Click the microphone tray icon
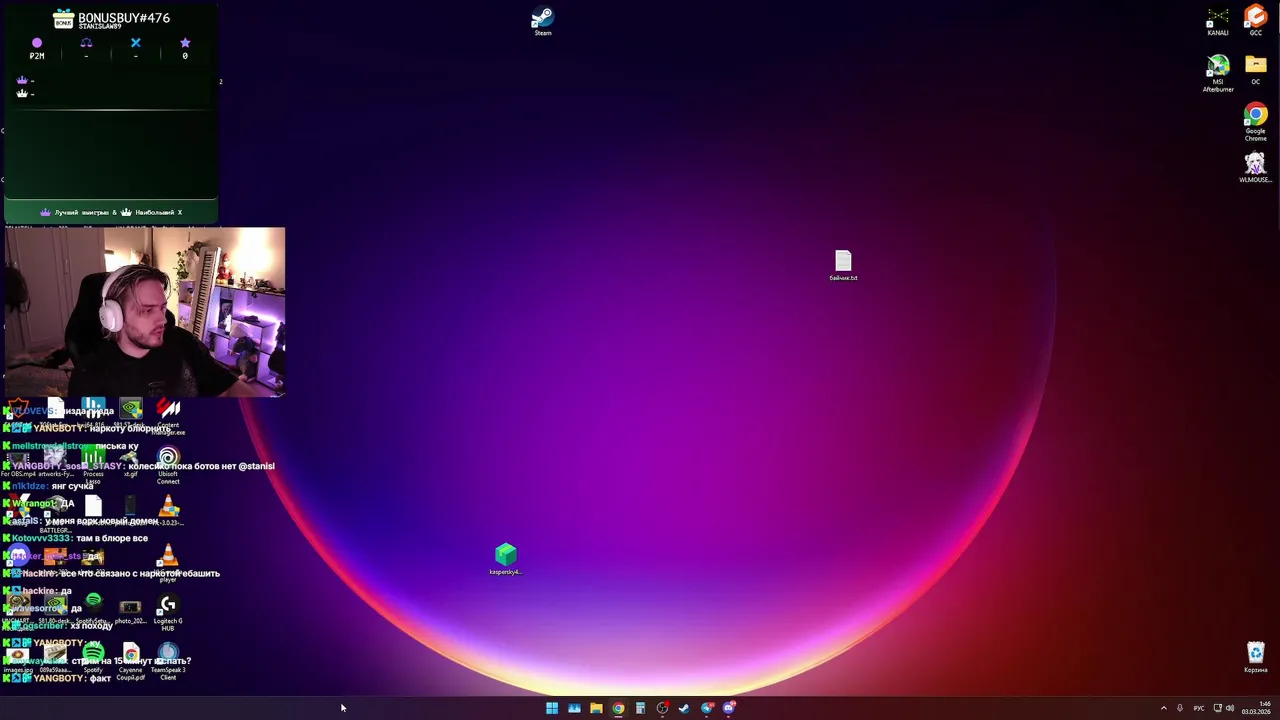 [1180, 708]
